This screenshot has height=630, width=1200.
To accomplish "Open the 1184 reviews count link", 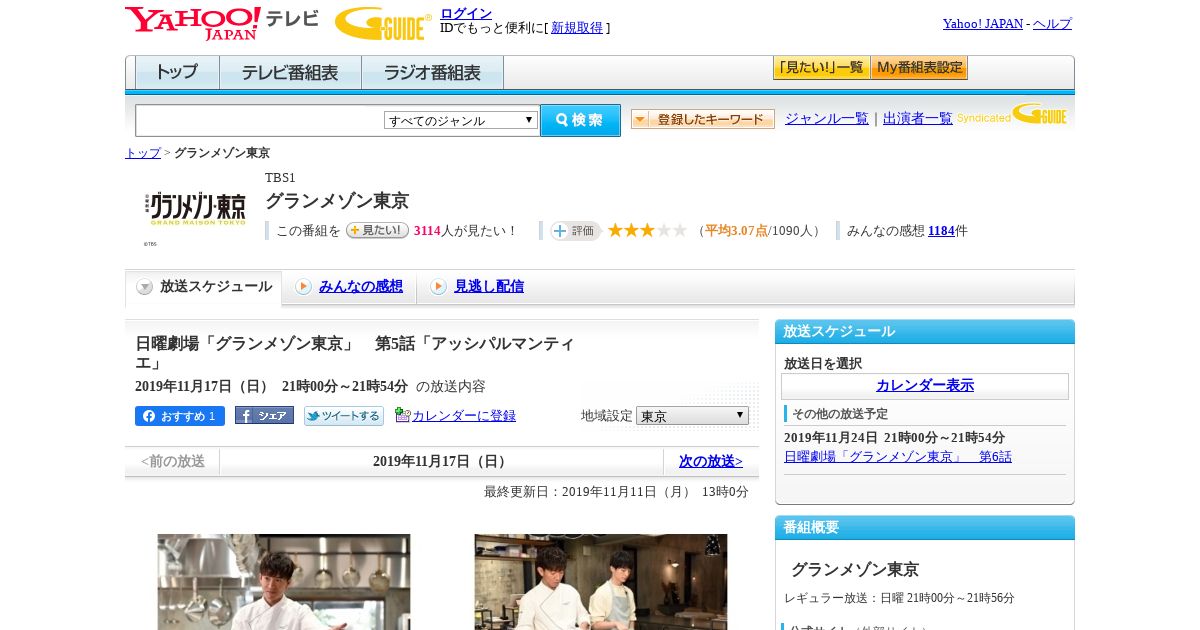I will pyautogui.click(x=941, y=231).
